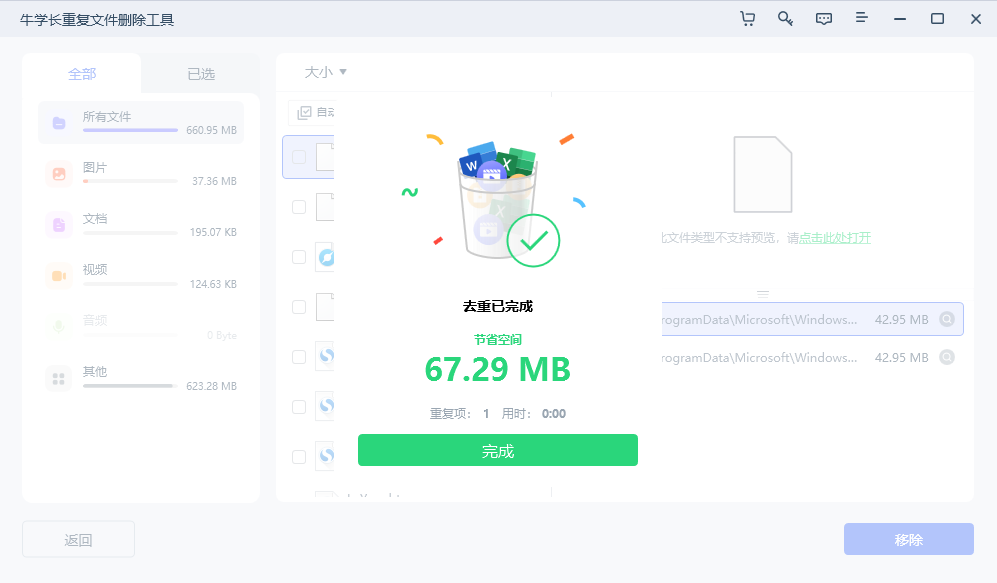Click the 图片 size progress bar
The width and height of the screenshot is (997, 583).
point(130,181)
